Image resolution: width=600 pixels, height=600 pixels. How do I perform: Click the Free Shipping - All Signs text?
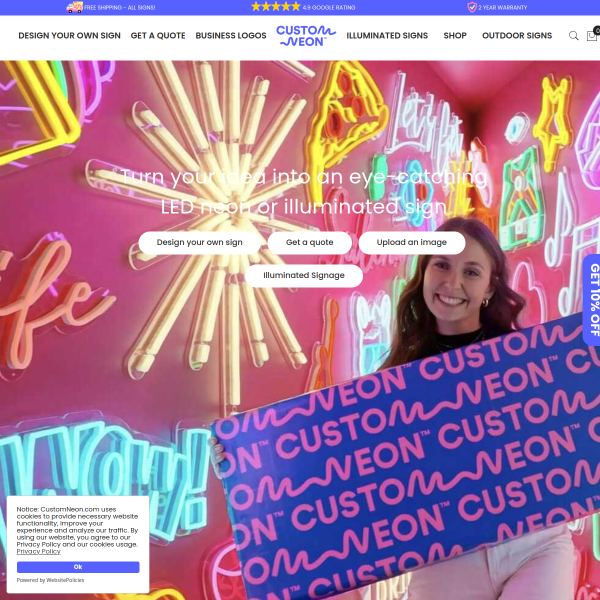coord(119,7)
